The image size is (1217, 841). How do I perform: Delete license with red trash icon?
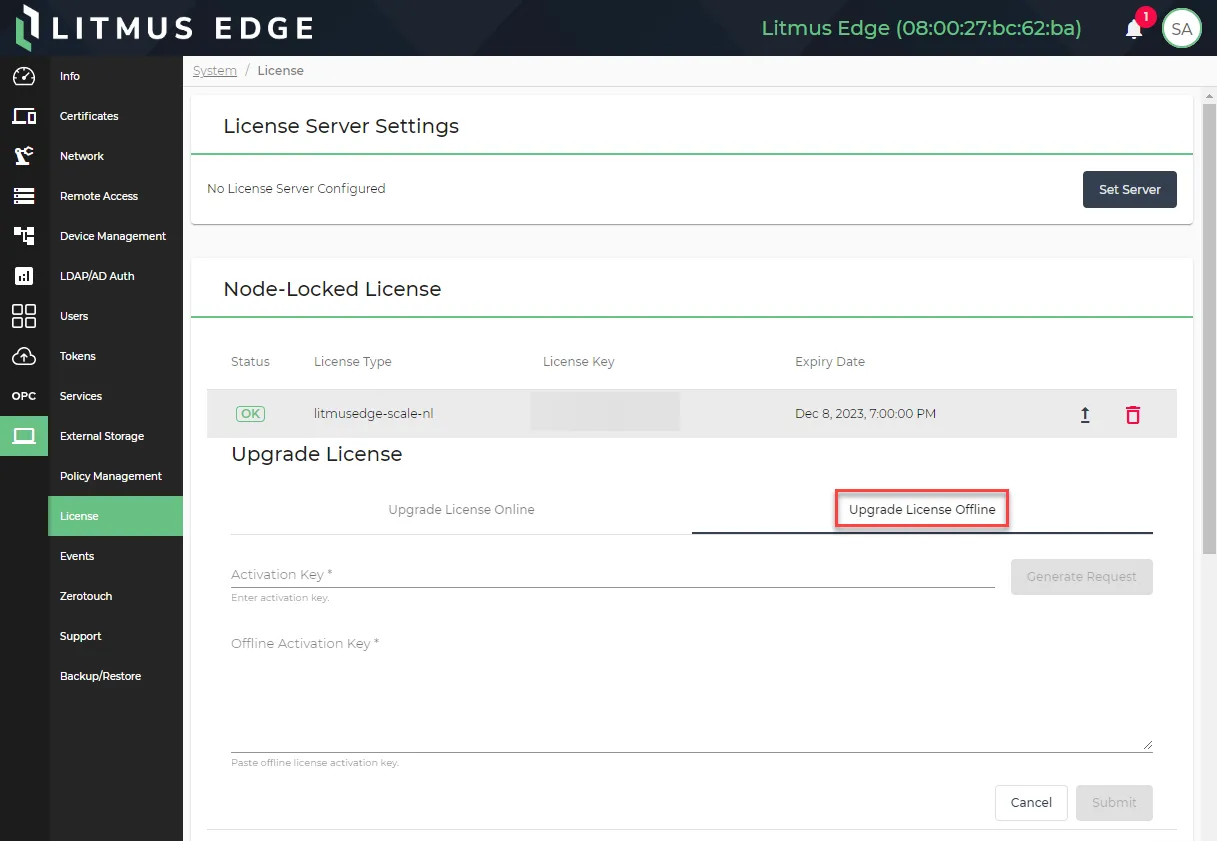(x=1133, y=414)
